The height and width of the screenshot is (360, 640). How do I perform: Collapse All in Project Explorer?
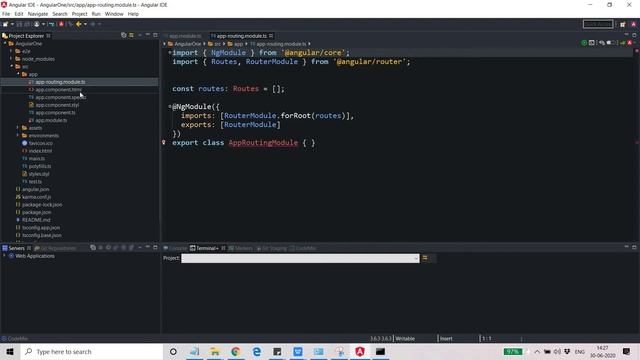click(x=124, y=36)
